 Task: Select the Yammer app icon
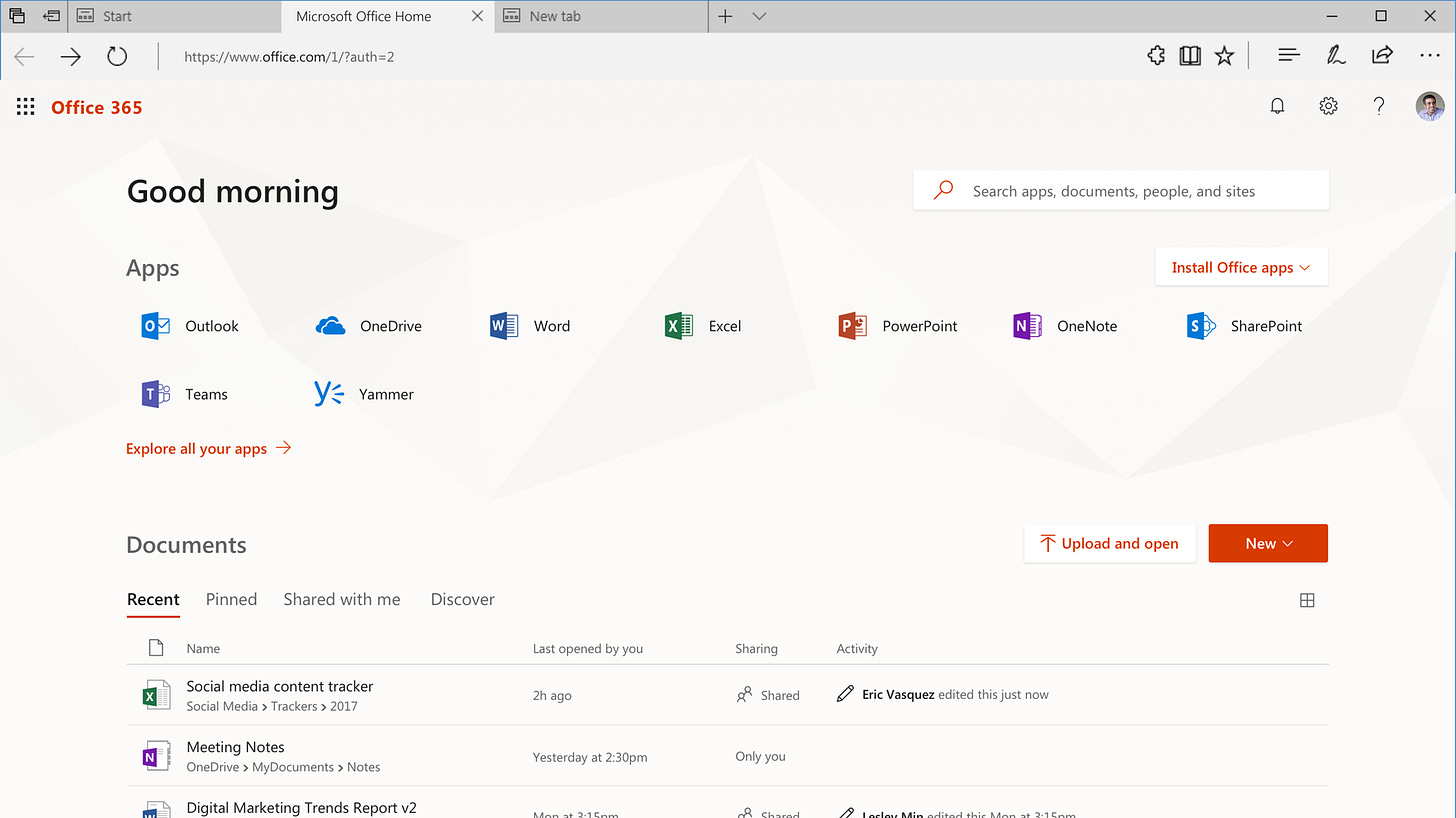click(328, 393)
